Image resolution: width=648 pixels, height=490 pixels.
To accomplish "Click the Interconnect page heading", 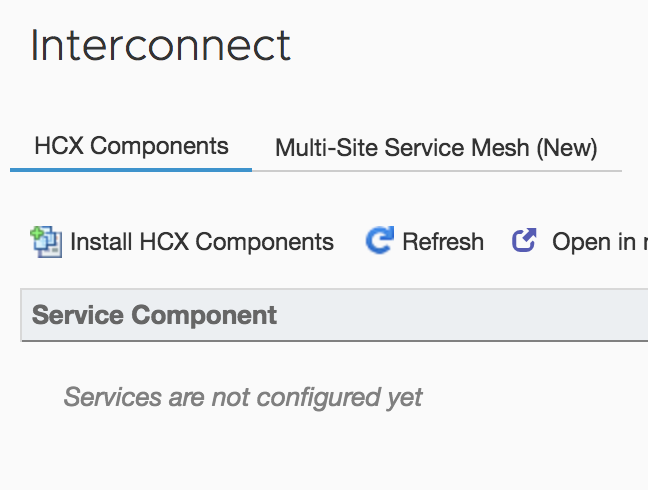I will tap(161, 46).
